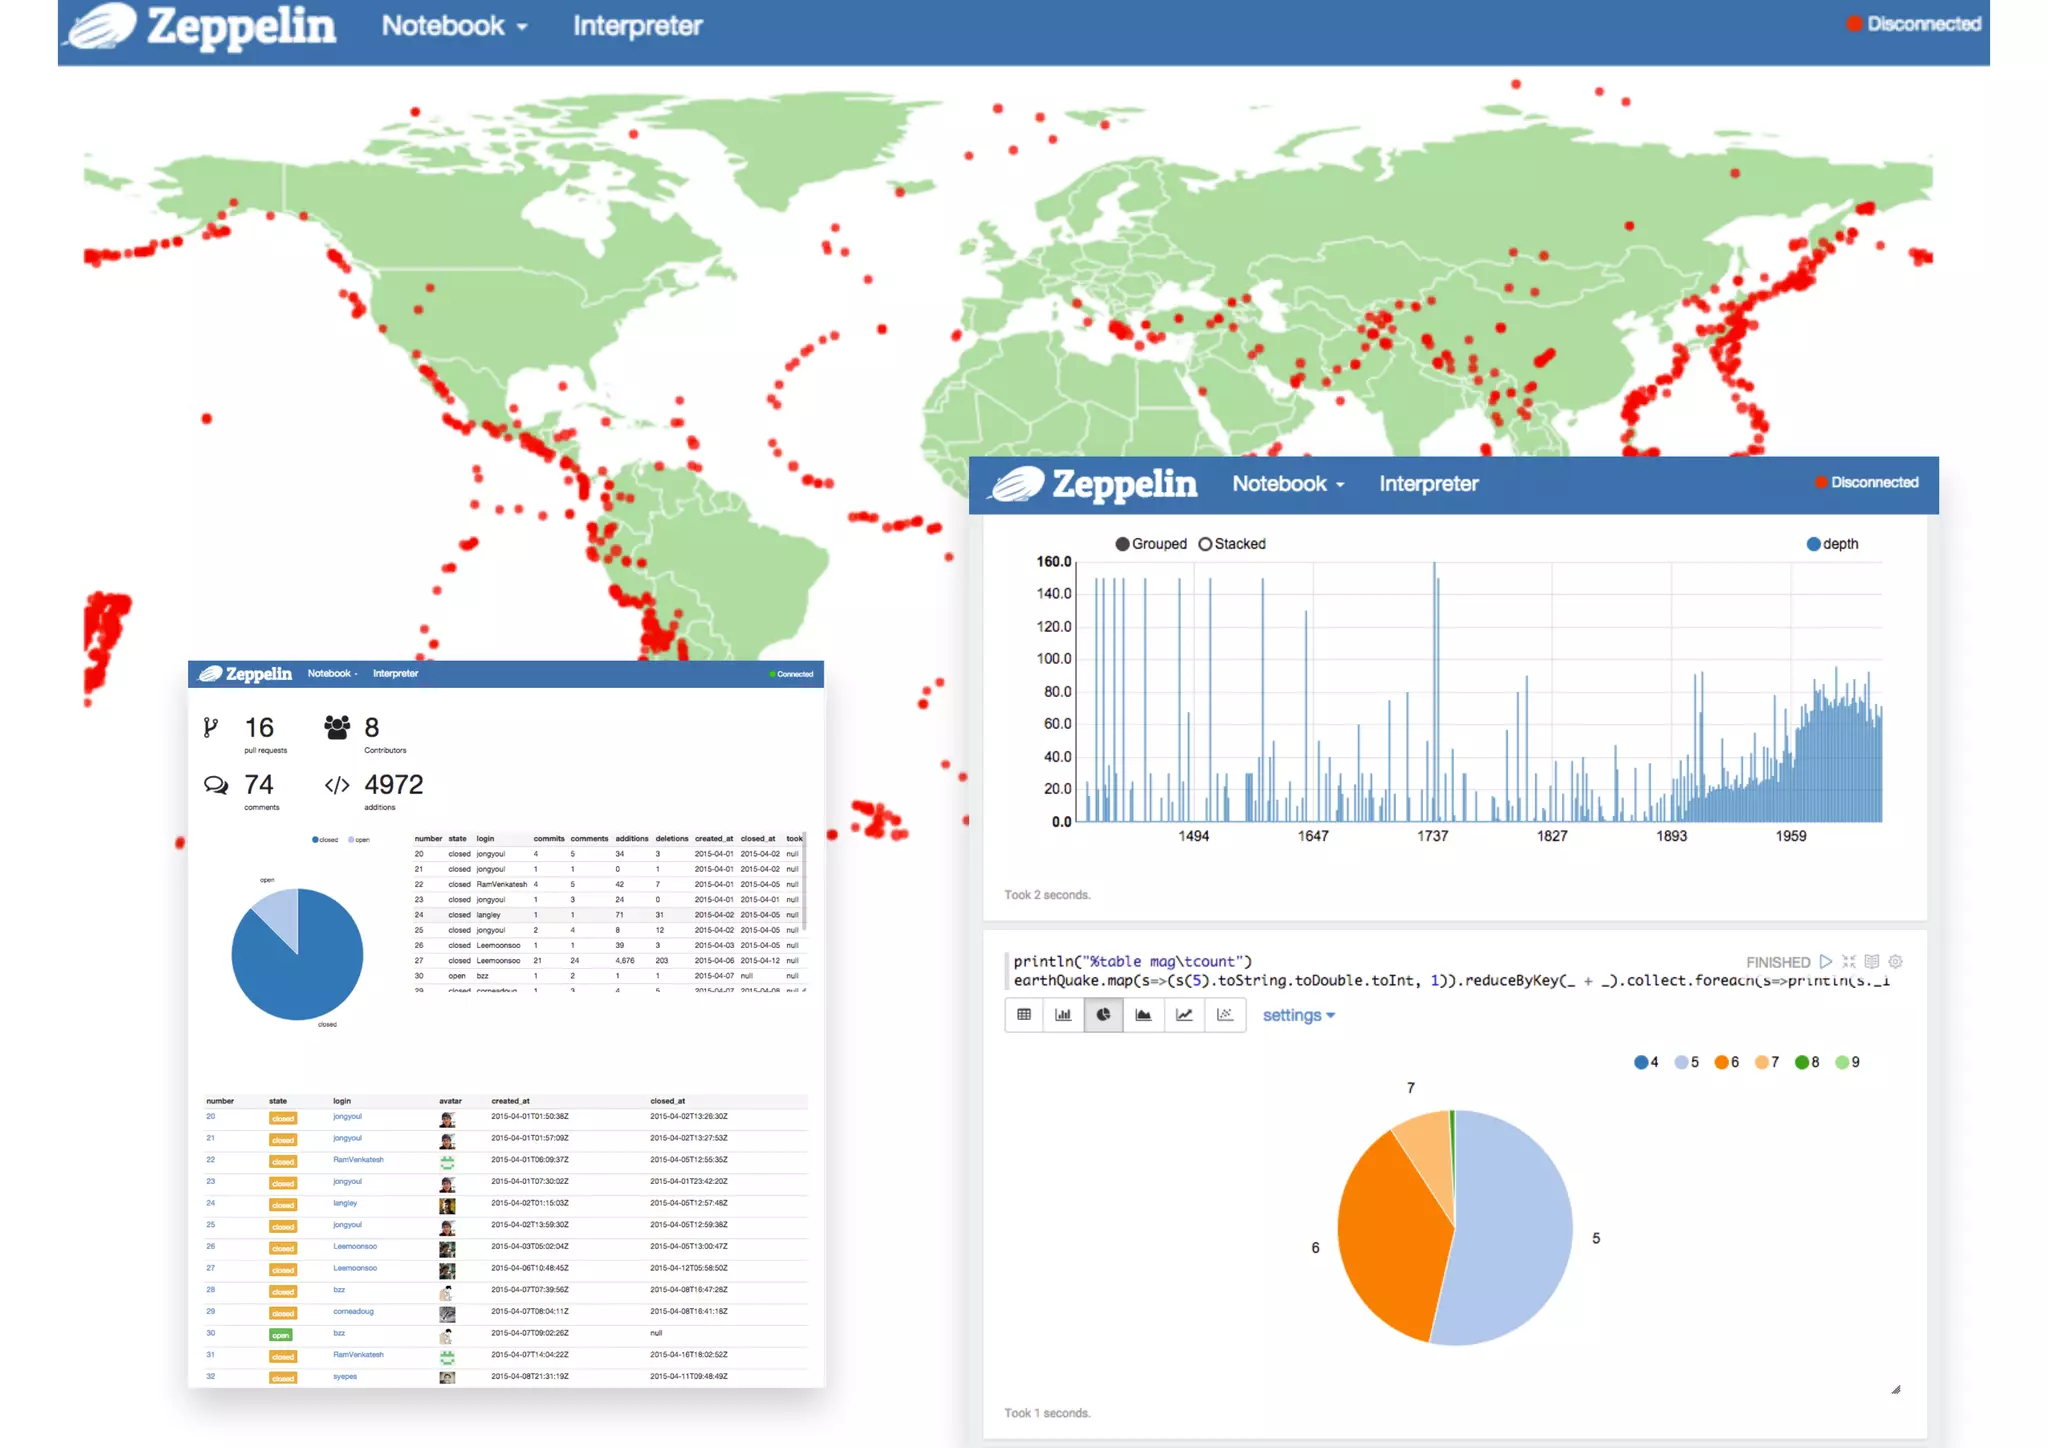Screen dimensions: 2048x1448
Task: Switch paragraph output to table view
Action: point(1024,1014)
